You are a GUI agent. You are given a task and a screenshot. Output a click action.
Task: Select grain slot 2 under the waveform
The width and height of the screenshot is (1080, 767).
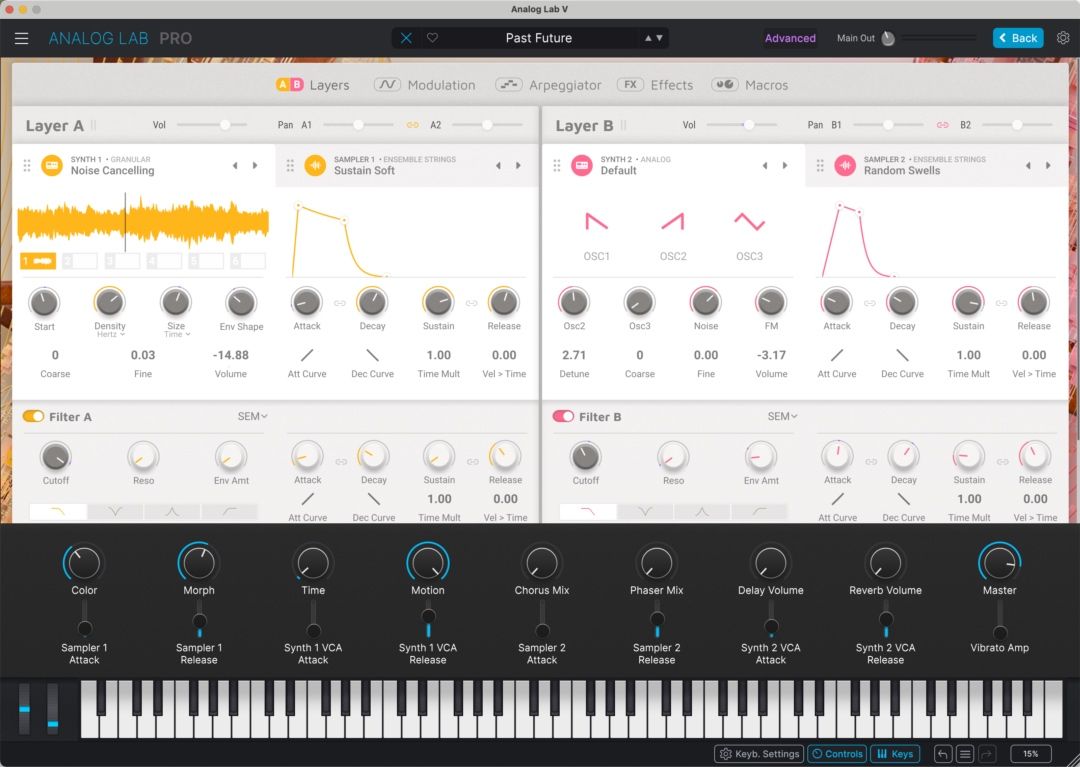[79, 261]
